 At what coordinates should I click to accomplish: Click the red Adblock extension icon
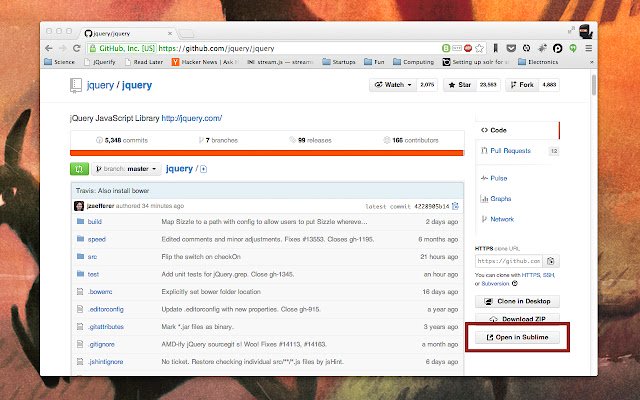pyautogui.click(x=468, y=48)
